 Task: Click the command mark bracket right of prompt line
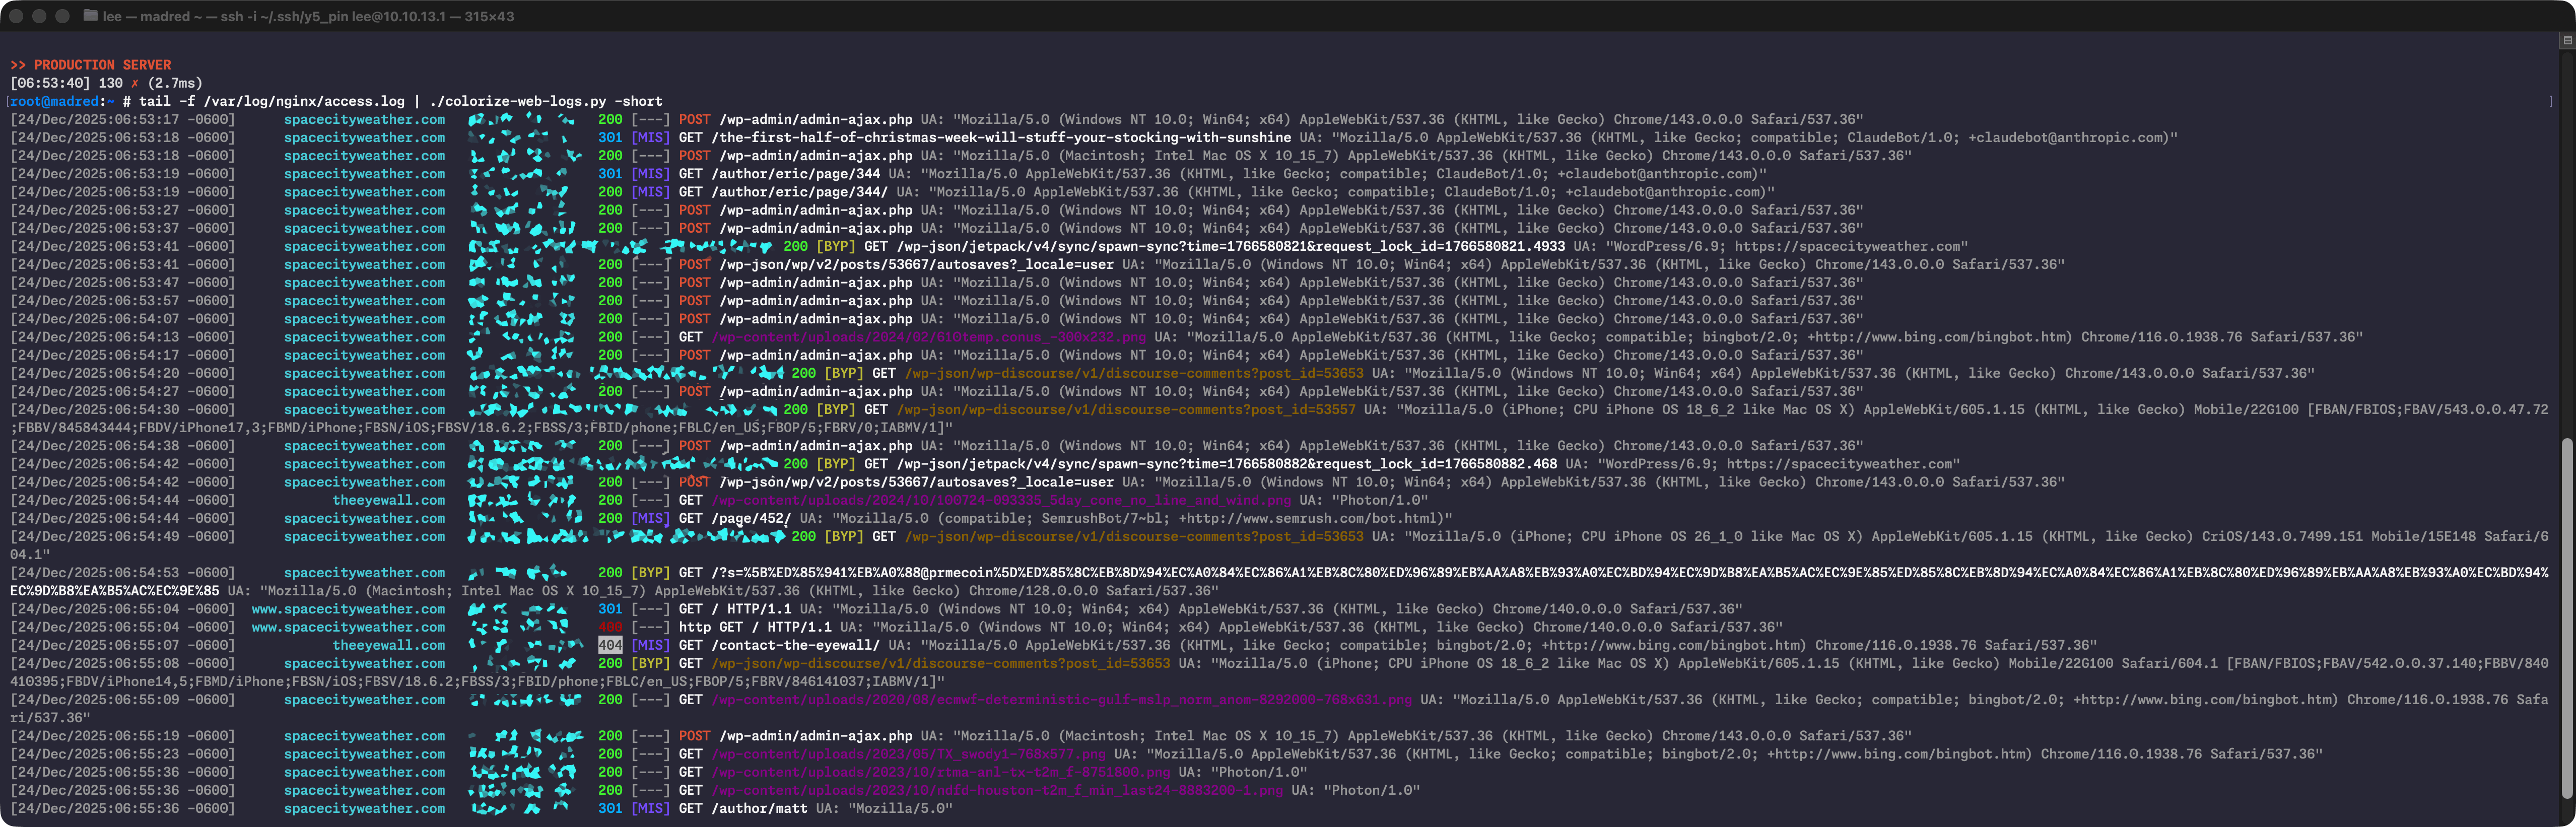(2550, 101)
